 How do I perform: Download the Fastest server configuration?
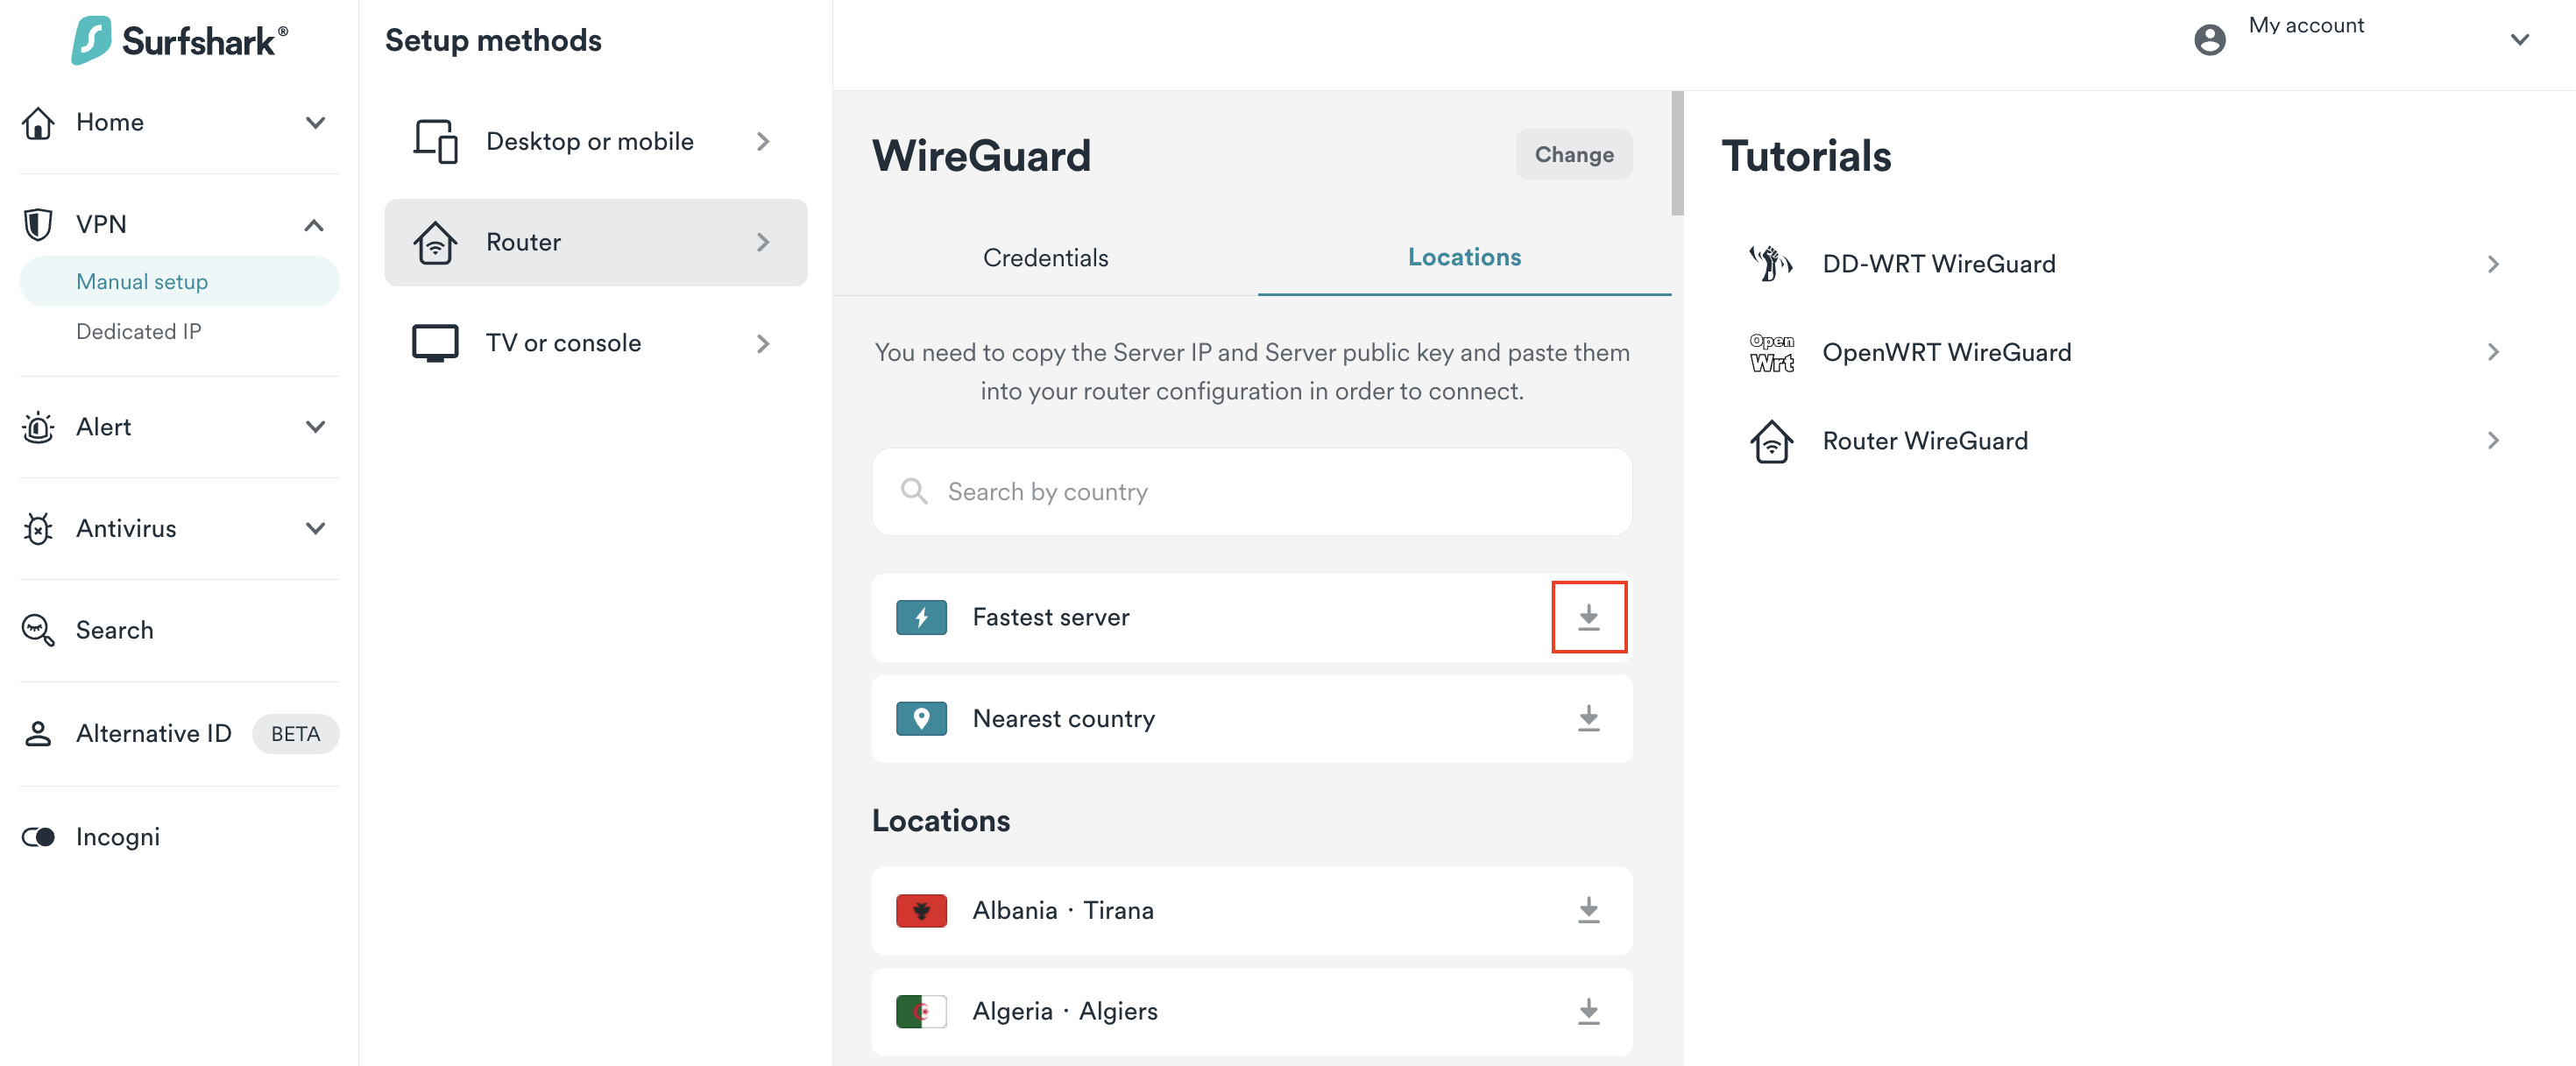click(x=1588, y=617)
